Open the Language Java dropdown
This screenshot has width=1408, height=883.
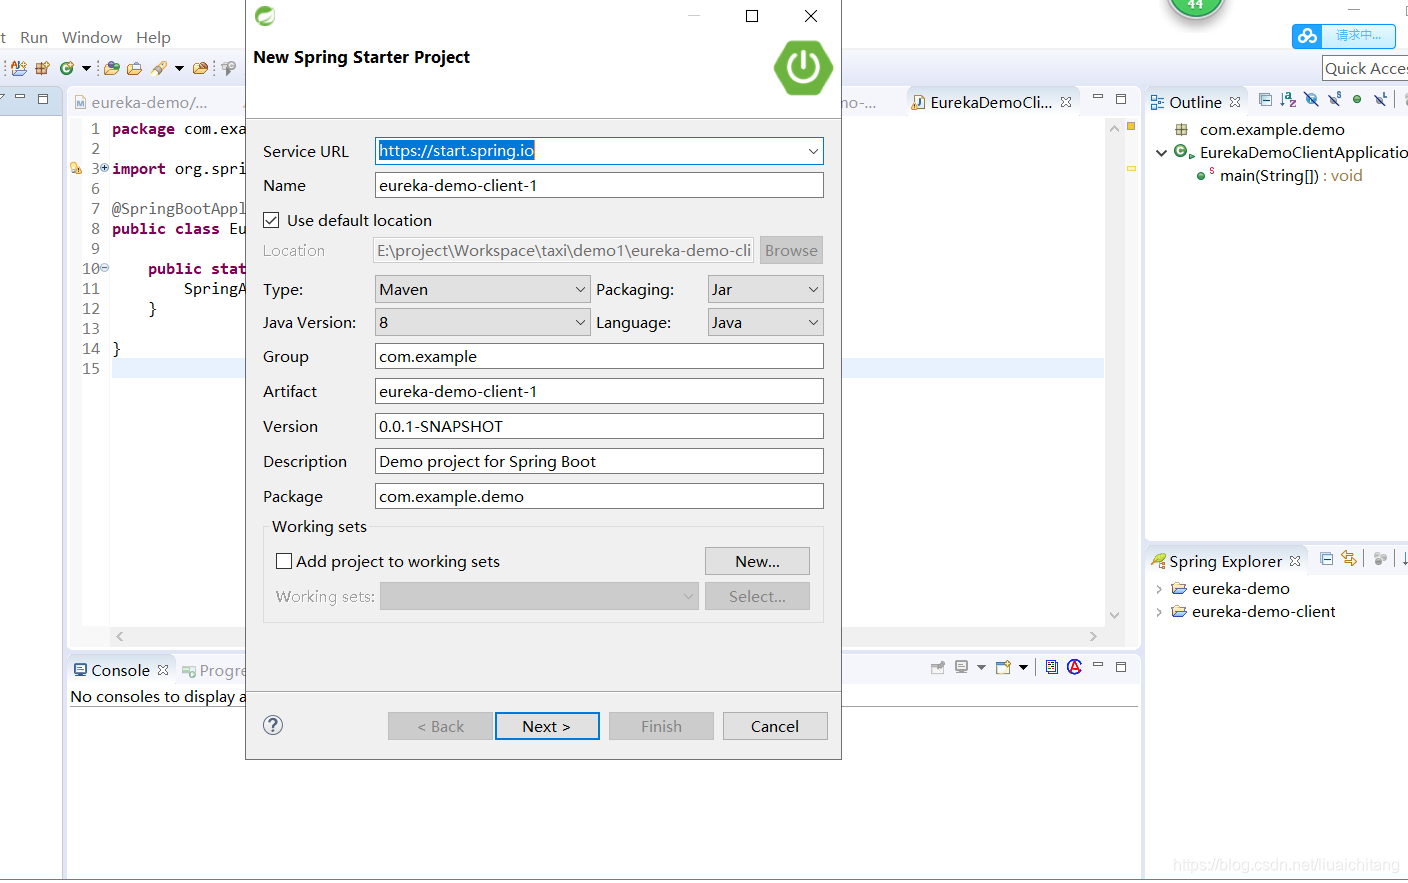765,322
